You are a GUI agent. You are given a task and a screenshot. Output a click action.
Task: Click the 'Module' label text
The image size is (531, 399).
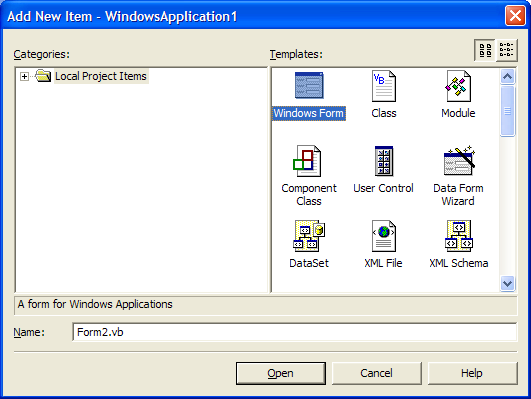coord(458,113)
